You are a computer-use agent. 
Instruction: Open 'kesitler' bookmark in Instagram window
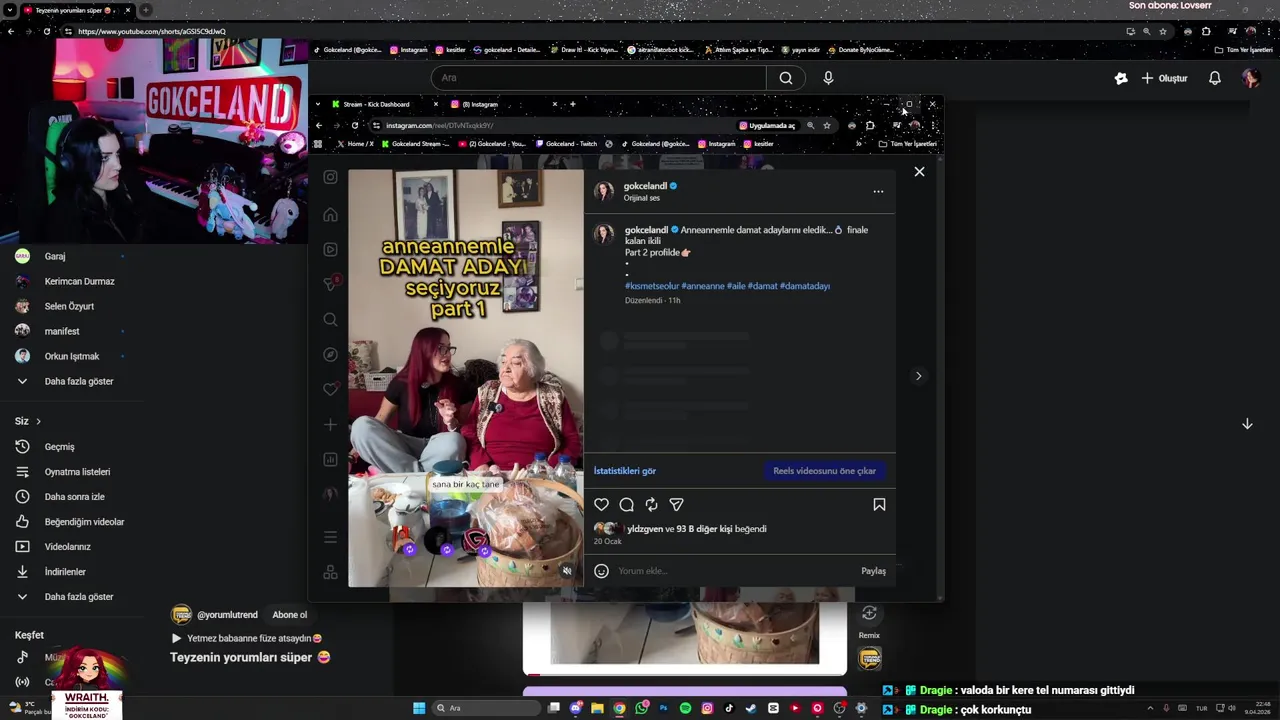pyautogui.click(x=758, y=144)
